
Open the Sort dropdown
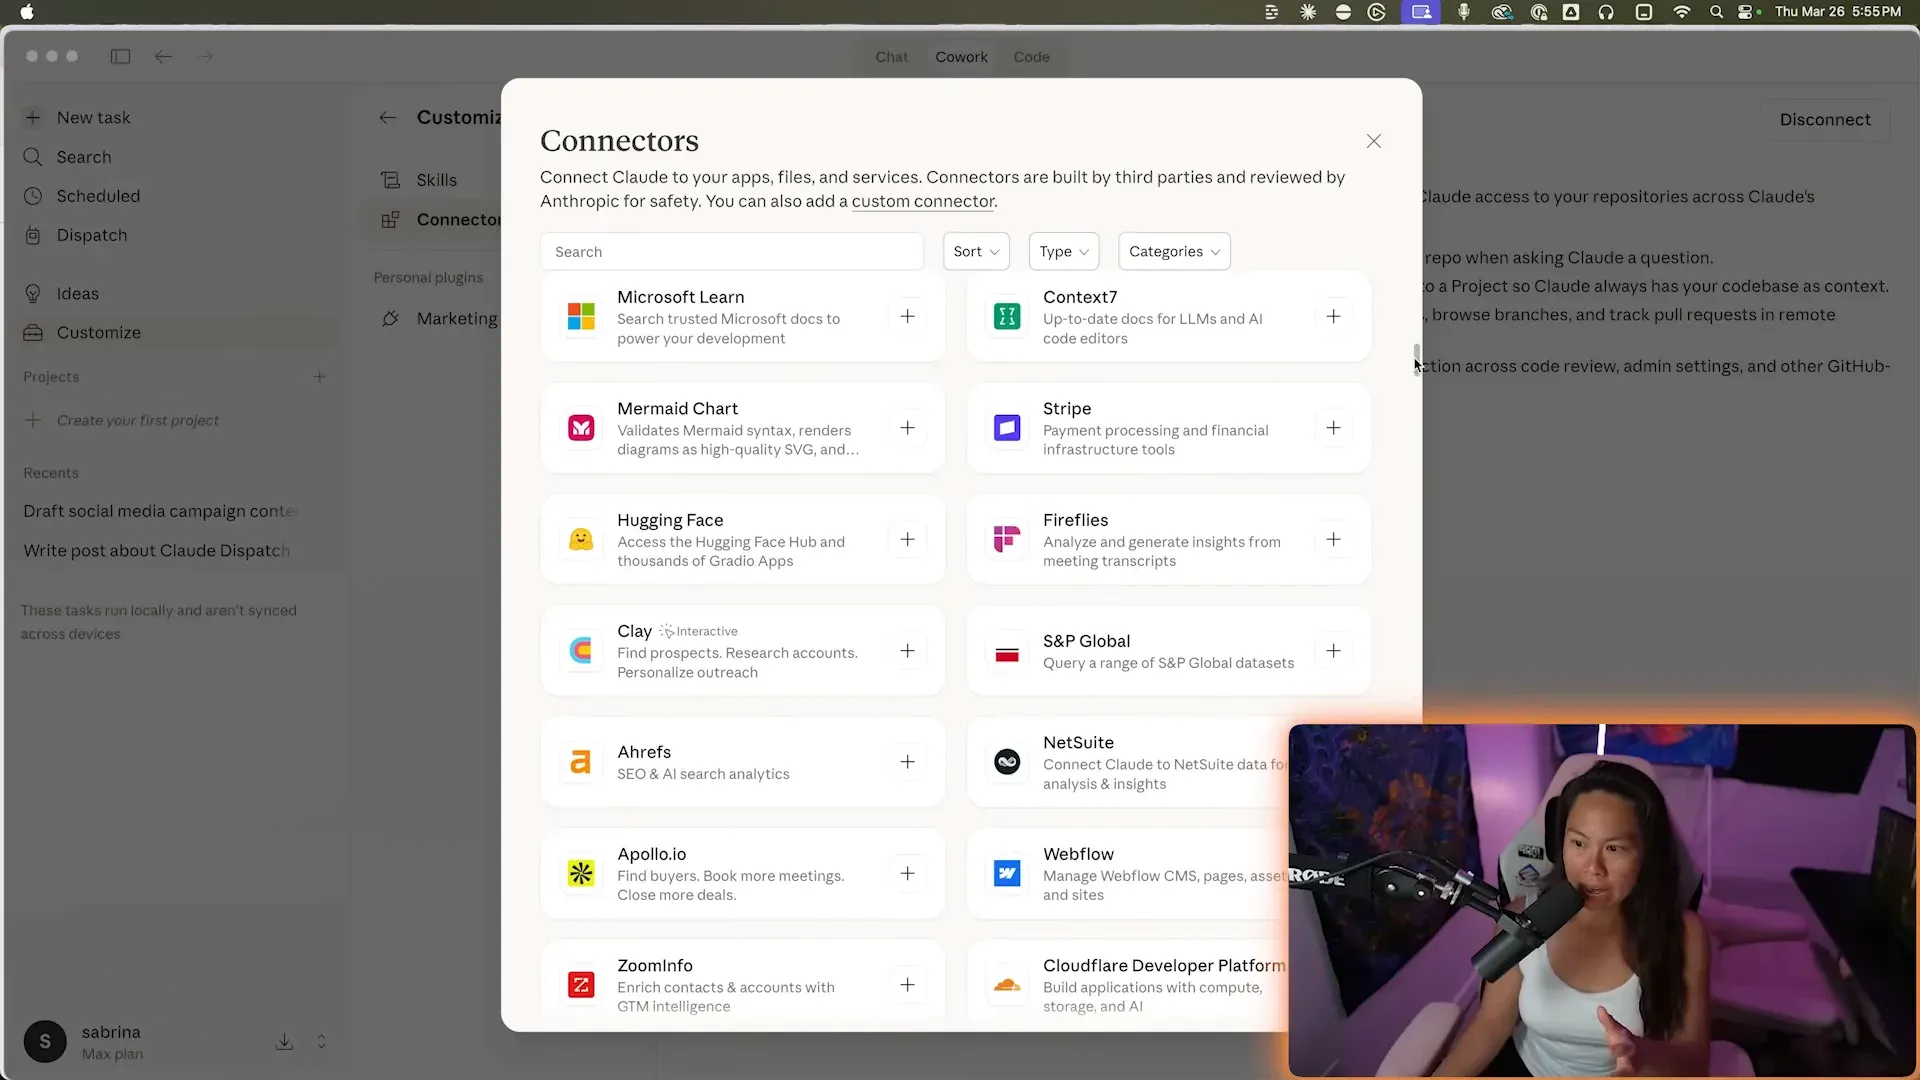(976, 252)
